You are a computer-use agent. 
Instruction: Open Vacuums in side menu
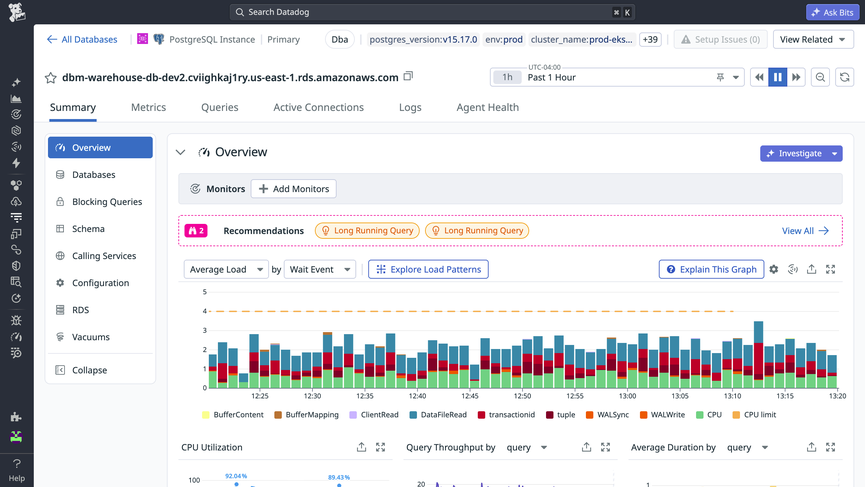[x=100, y=337]
